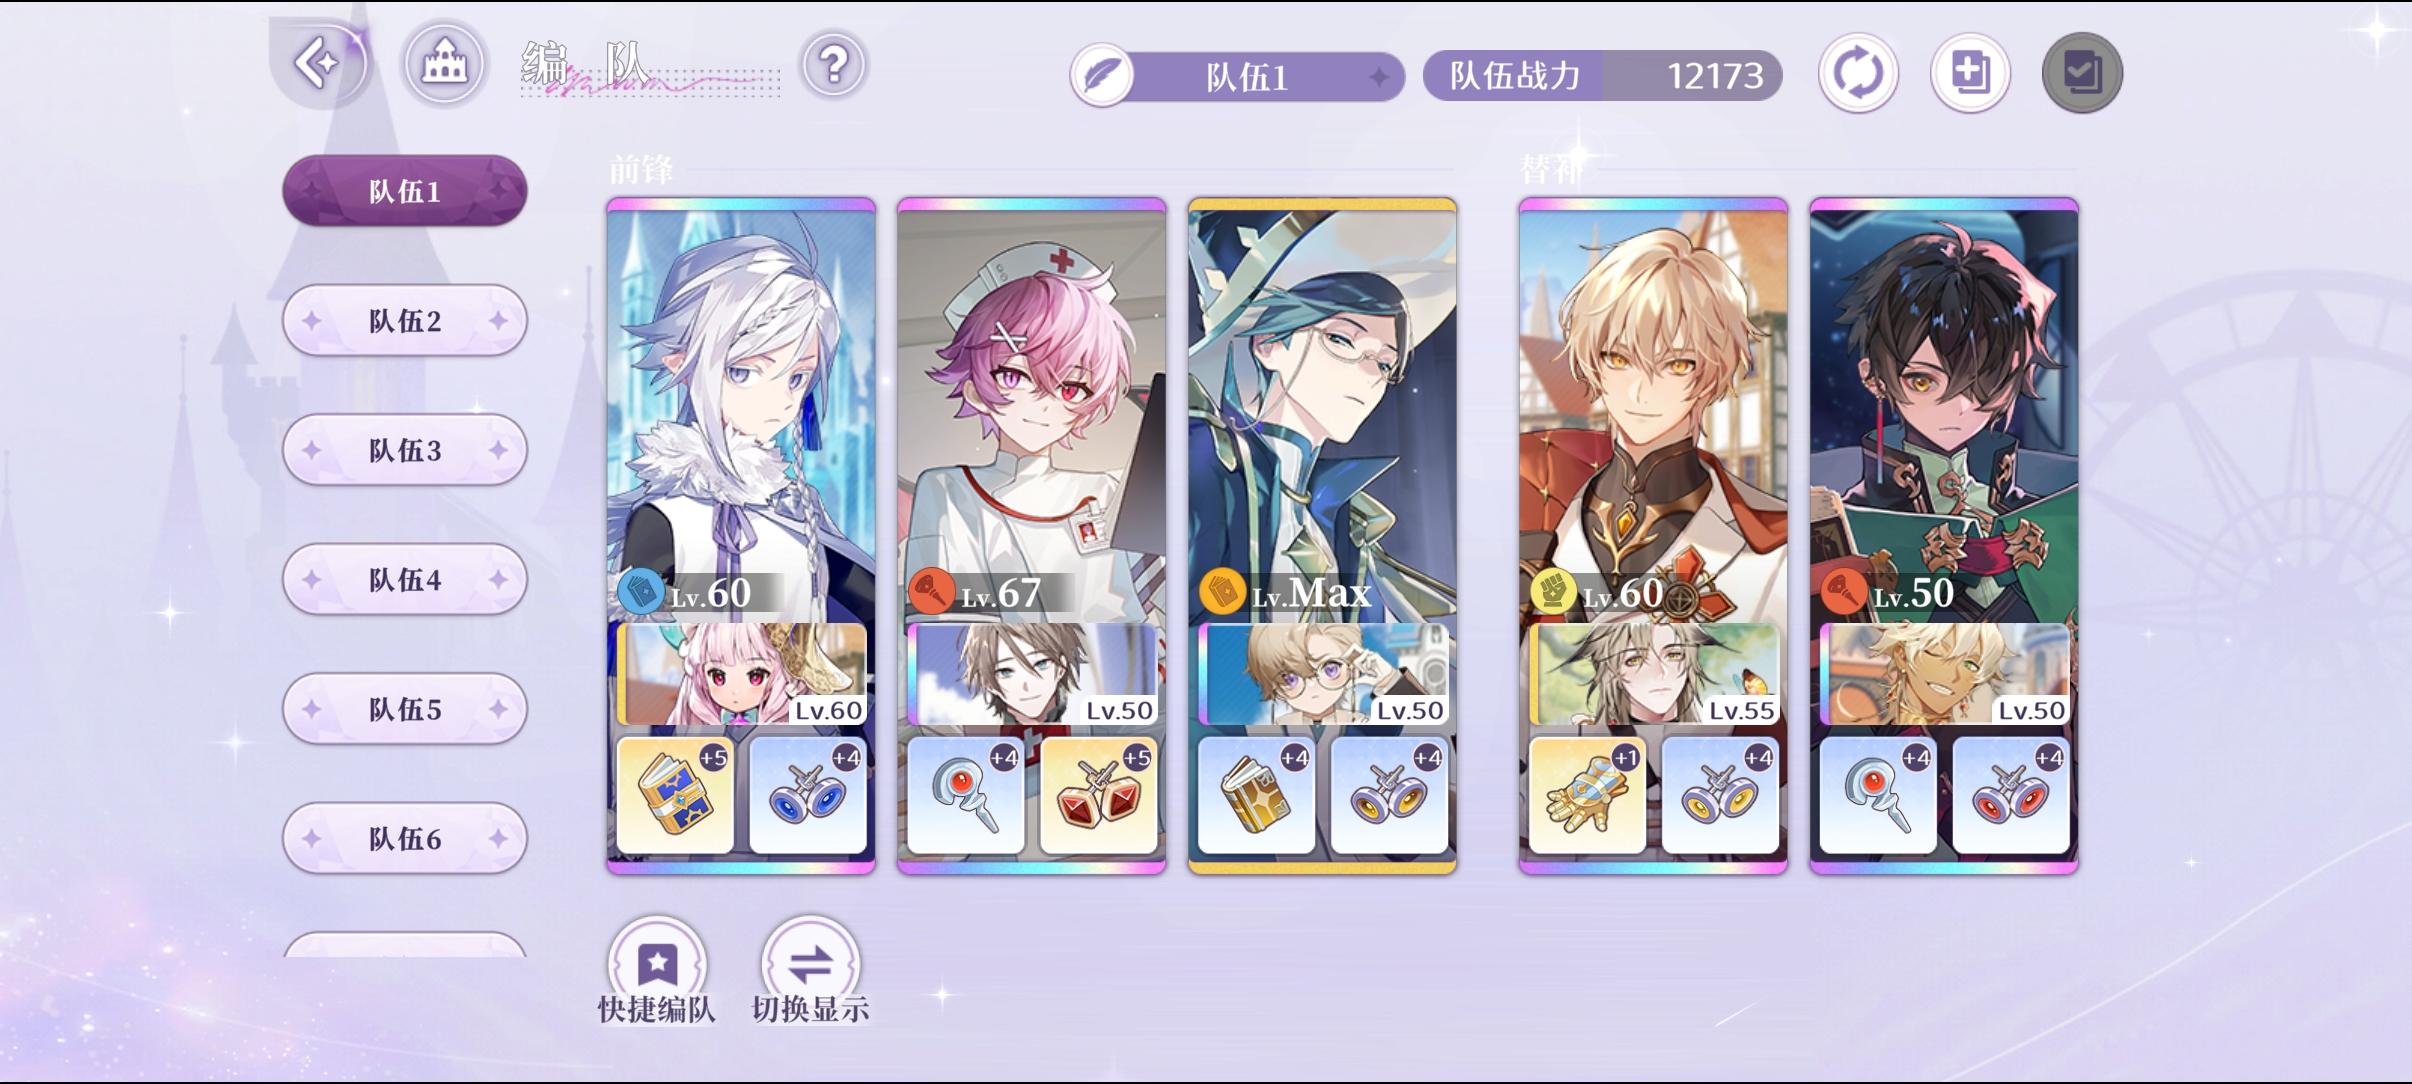Click the grey checklist icon
This screenshot has height=1084, width=2412.
[2082, 73]
